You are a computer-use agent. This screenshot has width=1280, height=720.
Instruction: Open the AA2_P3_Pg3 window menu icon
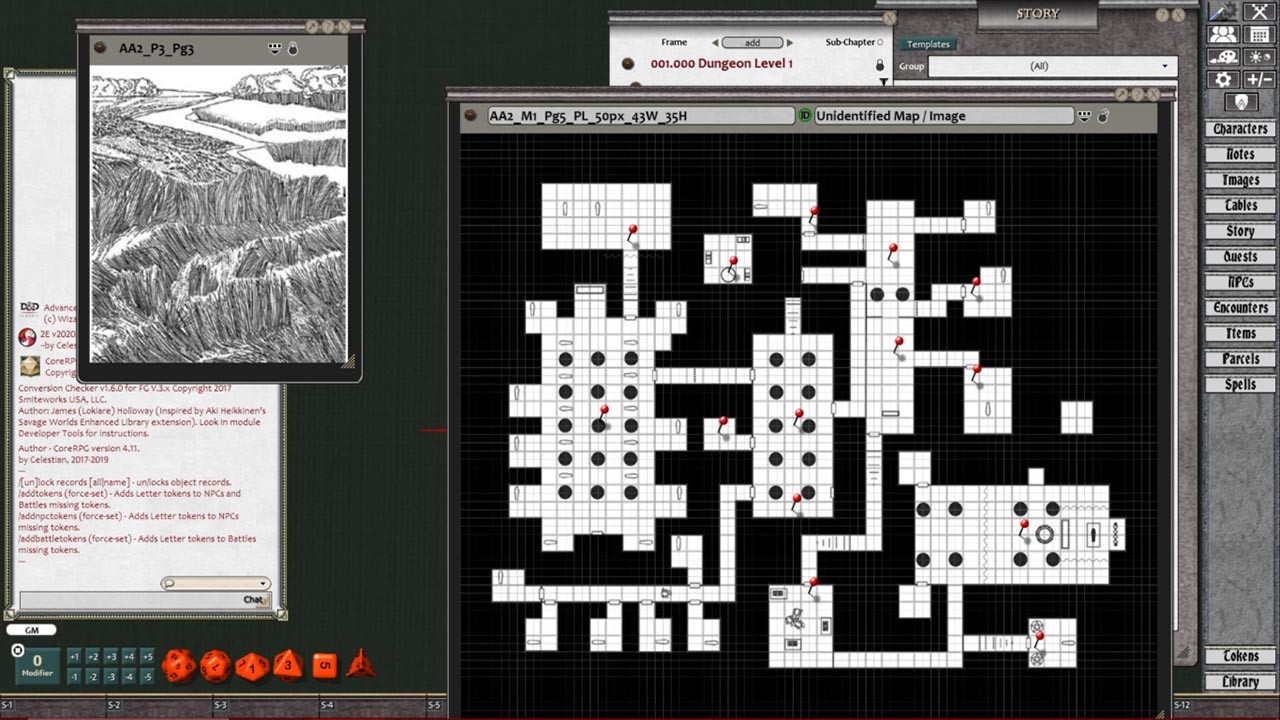[x=275, y=48]
